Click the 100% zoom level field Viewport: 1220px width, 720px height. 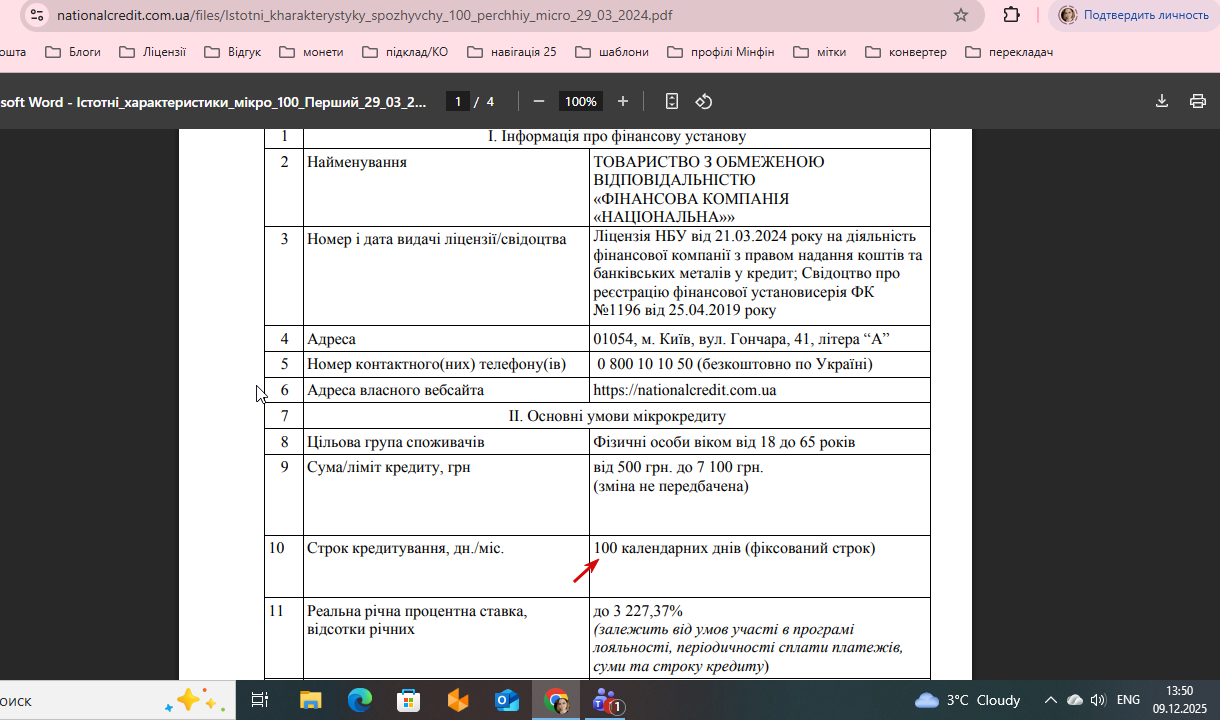(x=581, y=101)
